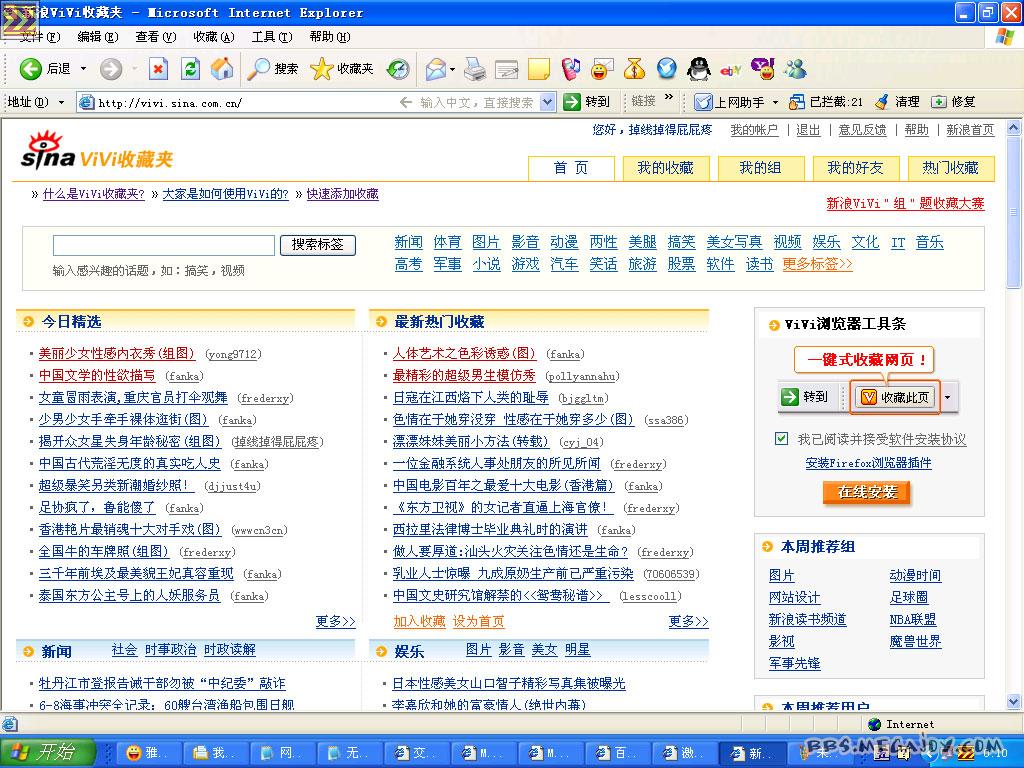Viewport: 1024px width, 768px height.
Task: Click the scrollbar down arrow
Action: [1013, 701]
